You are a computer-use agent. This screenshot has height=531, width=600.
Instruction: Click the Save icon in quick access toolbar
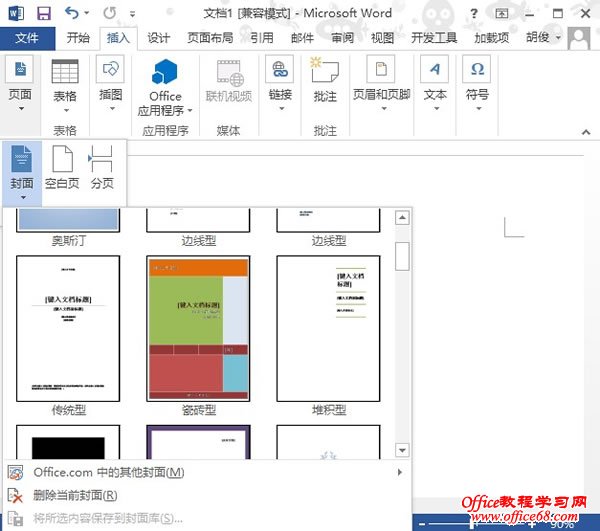coord(43,14)
